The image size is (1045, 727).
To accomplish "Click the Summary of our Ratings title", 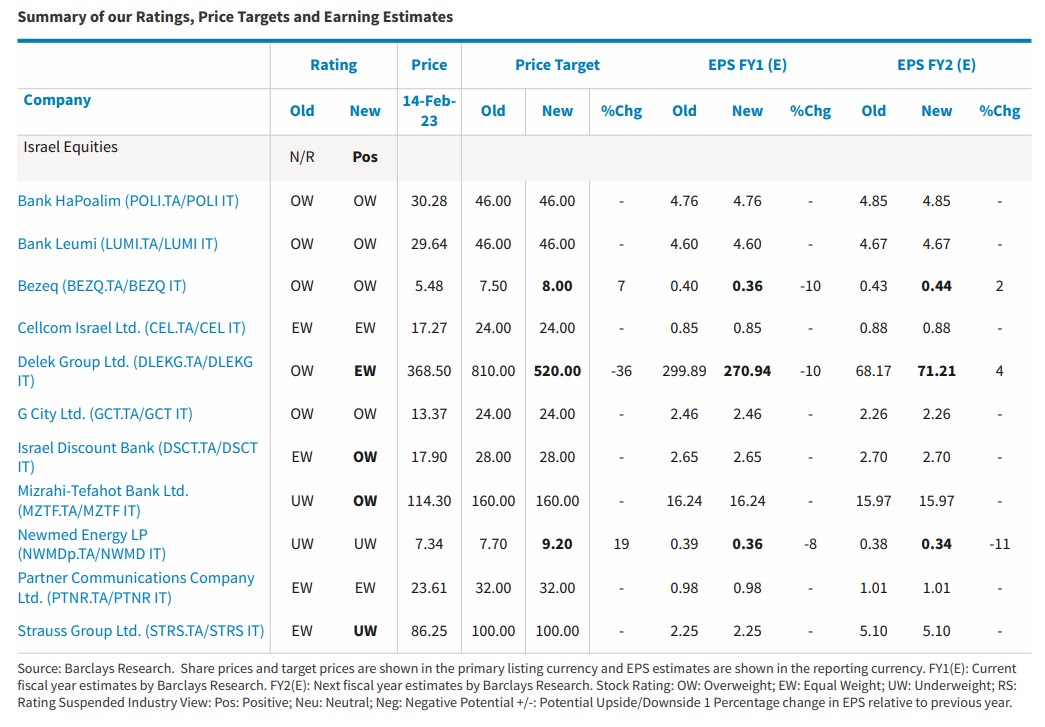I will pyautogui.click(x=235, y=17).
